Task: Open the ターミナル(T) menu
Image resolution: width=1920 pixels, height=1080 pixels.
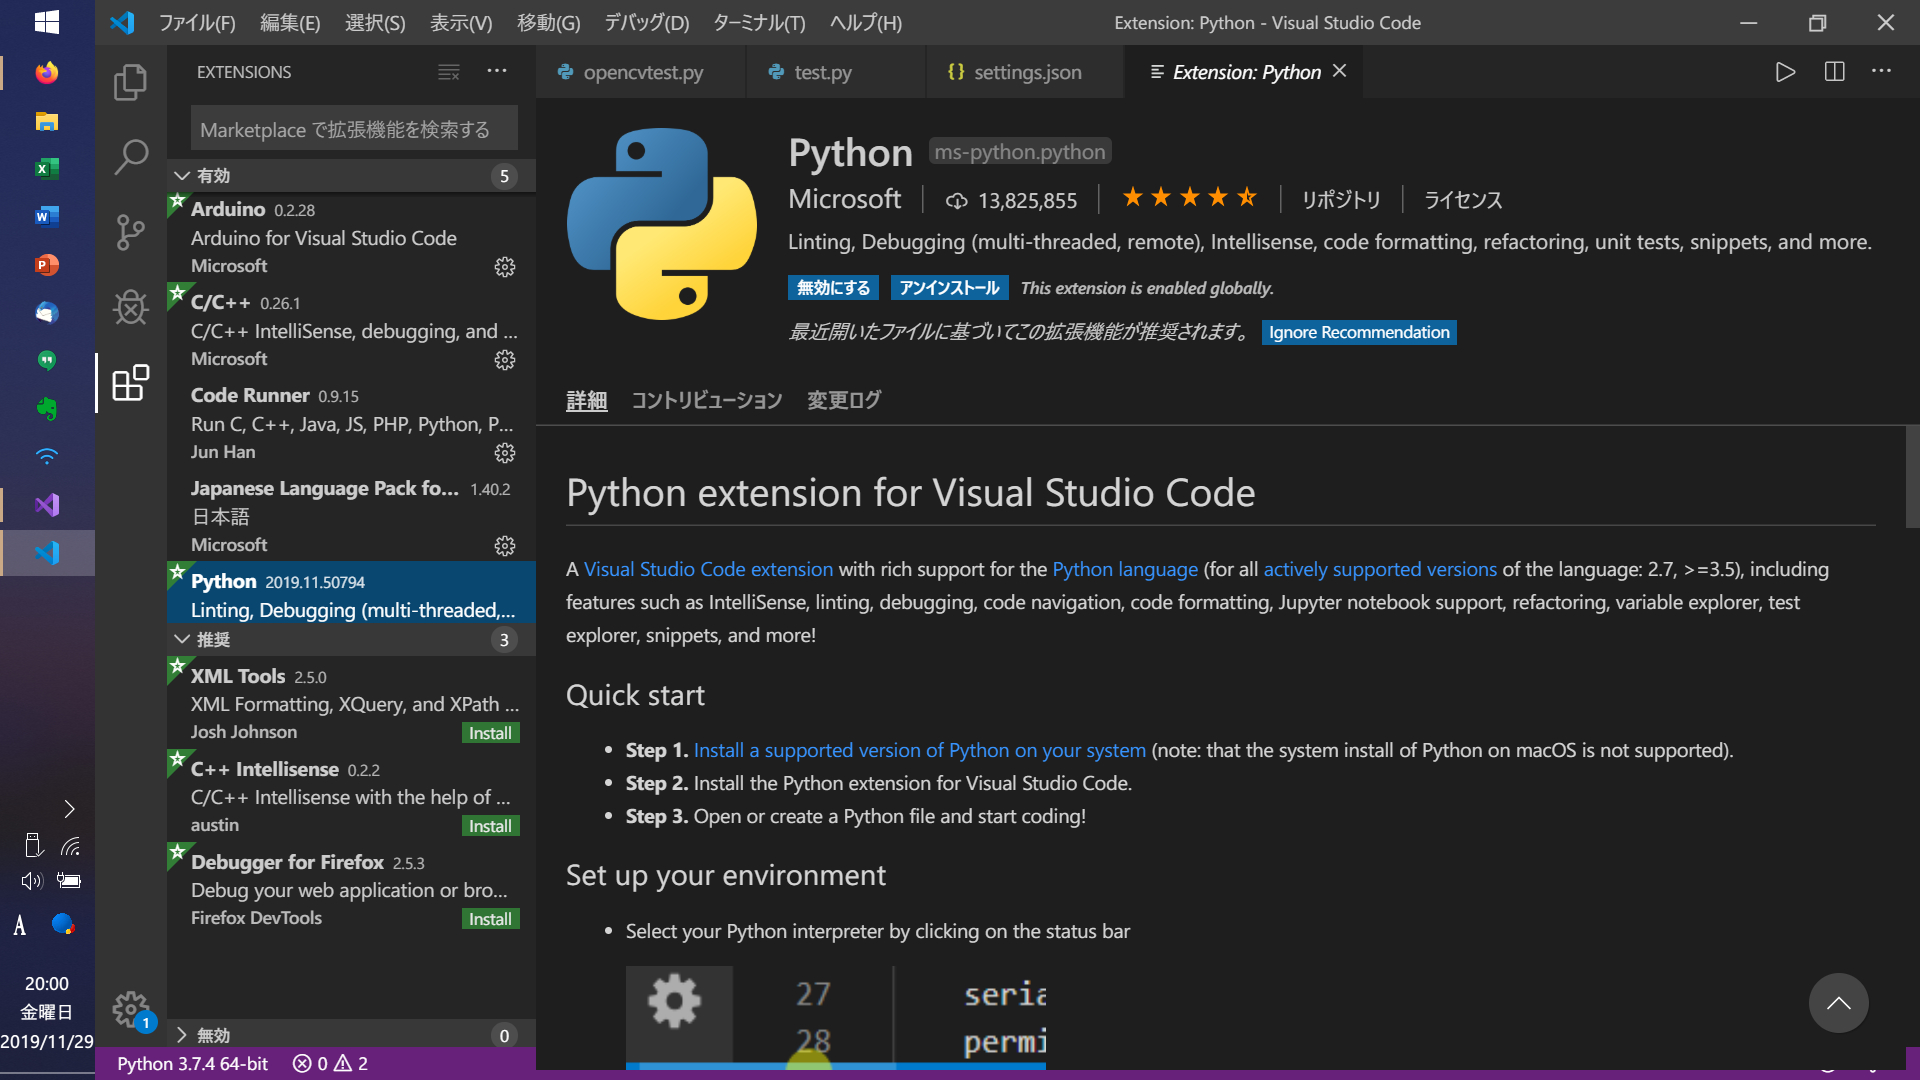Action: [758, 23]
